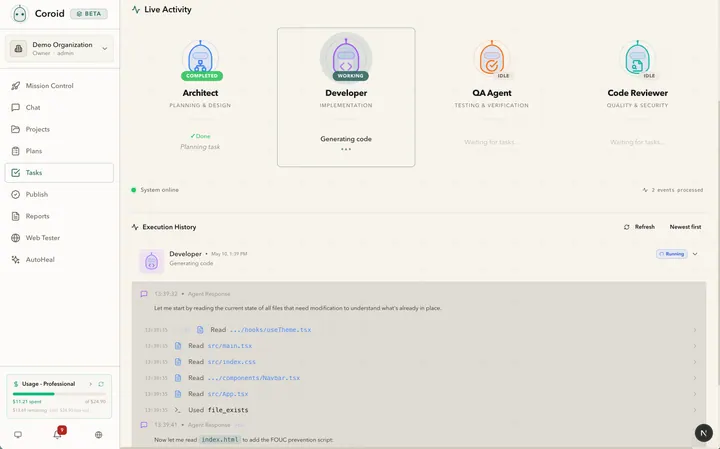This screenshot has width=720, height=449.
Task: Open the src/index.css file link
Action: 231,362
